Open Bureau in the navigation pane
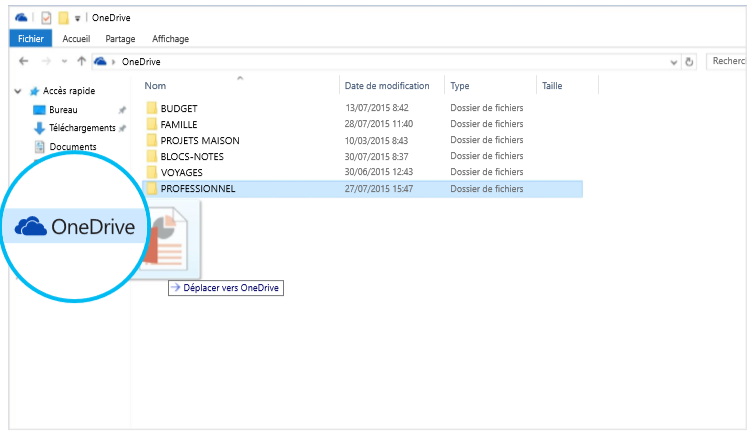The image size is (756, 436). click(x=63, y=109)
